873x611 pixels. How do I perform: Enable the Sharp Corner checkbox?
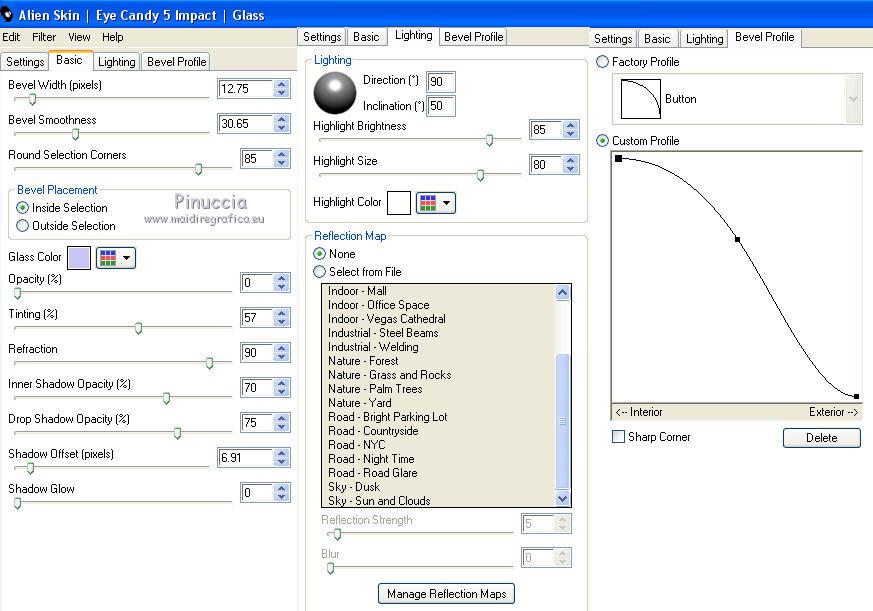(x=618, y=437)
